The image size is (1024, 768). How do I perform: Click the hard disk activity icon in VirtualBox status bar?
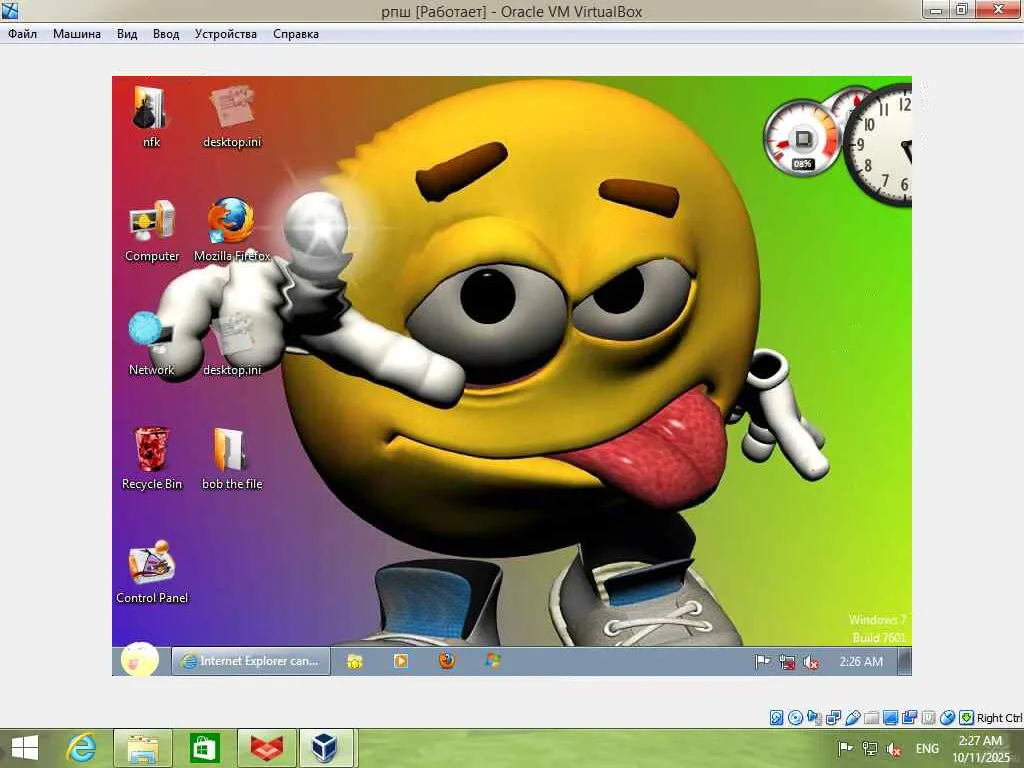(x=777, y=718)
